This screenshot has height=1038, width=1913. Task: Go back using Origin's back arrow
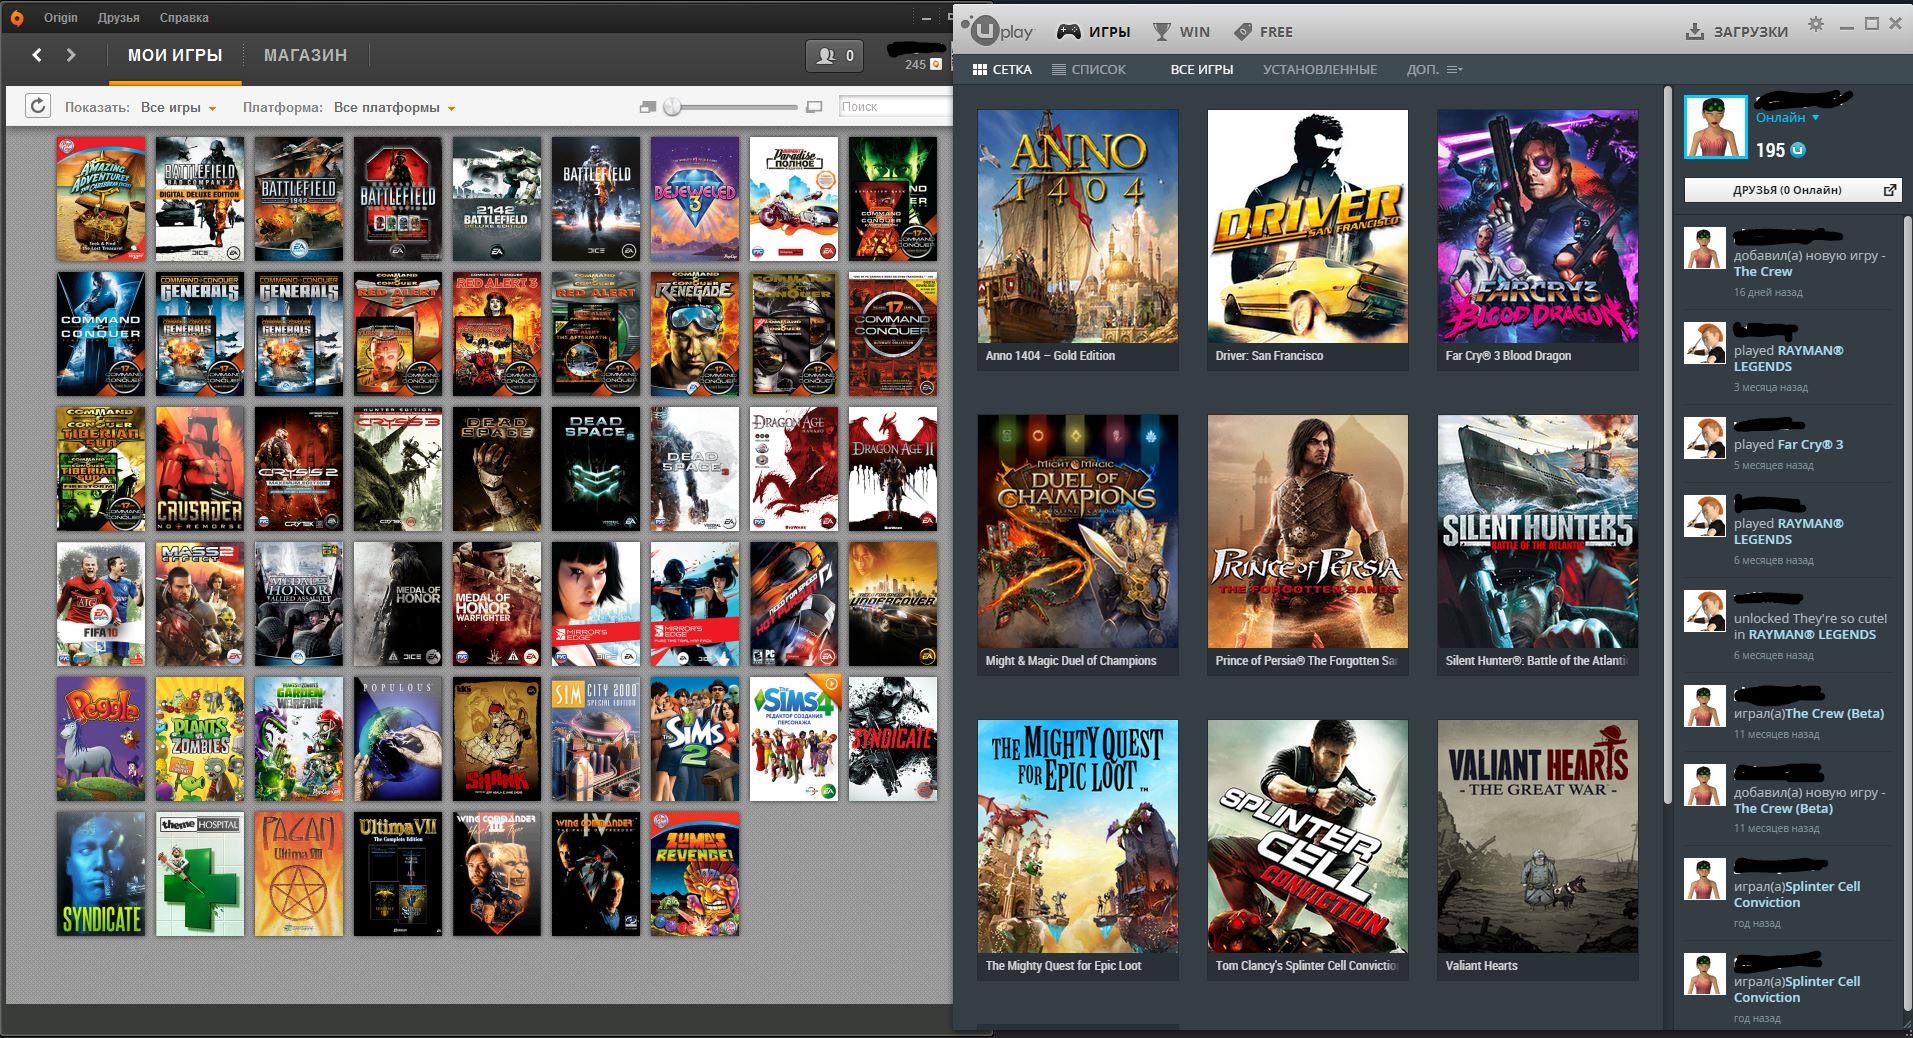click(37, 55)
